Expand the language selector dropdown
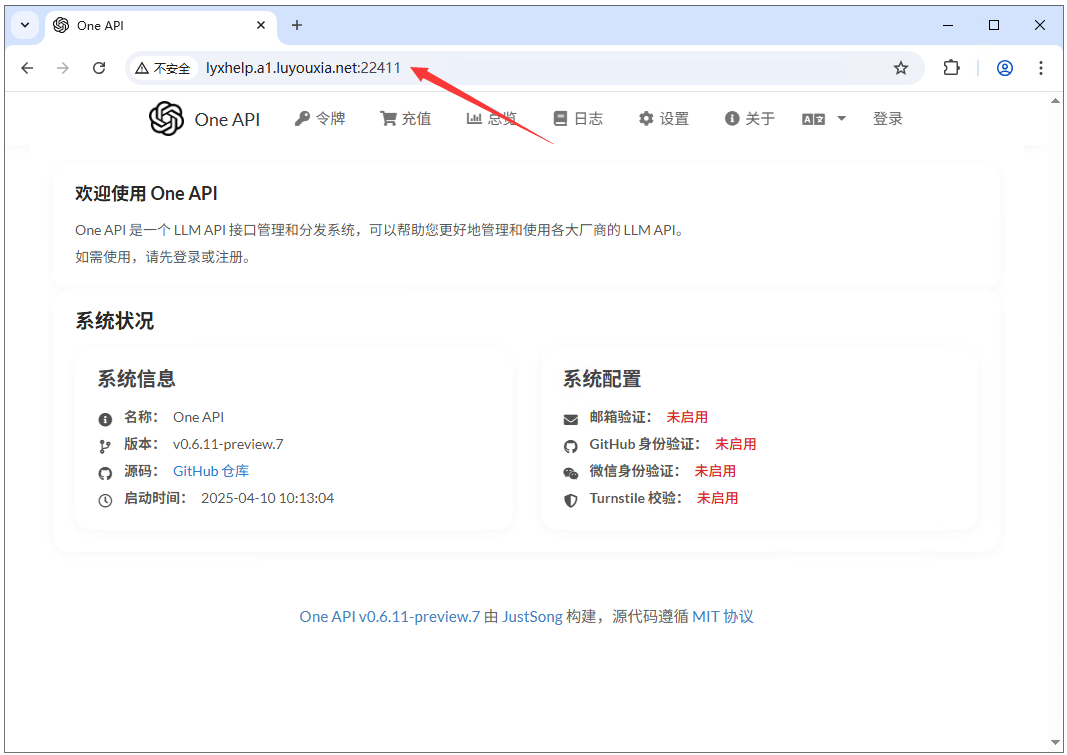 tap(823, 119)
